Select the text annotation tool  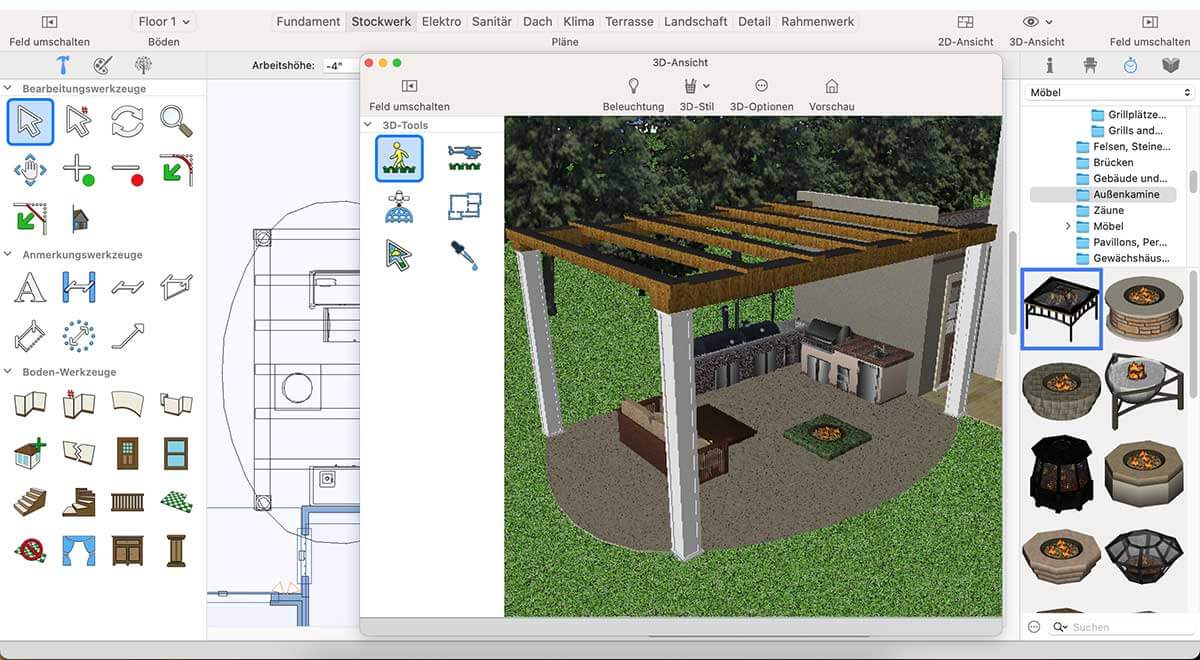pos(30,288)
